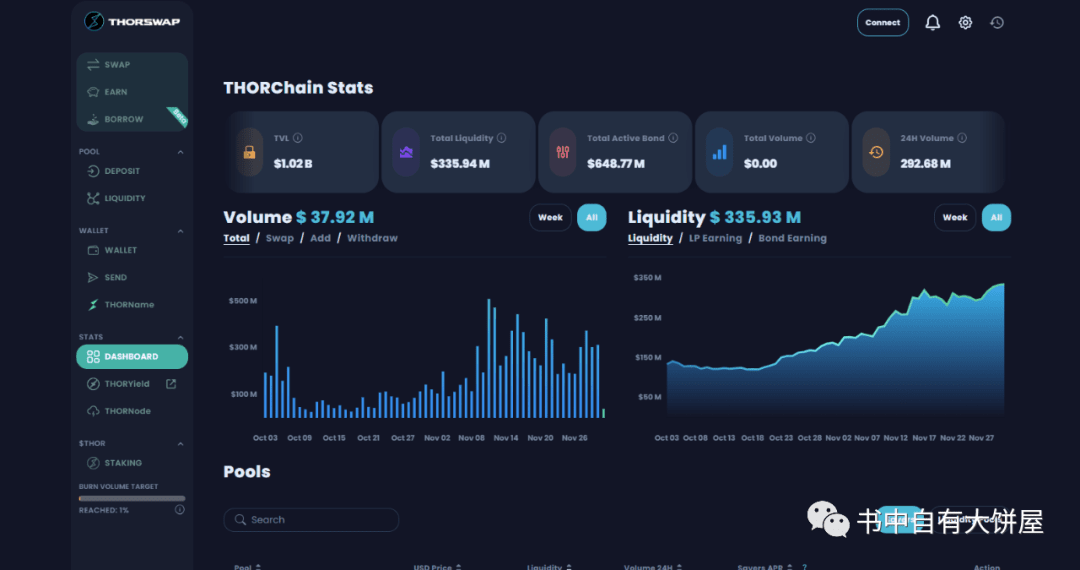Image resolution: width=1080 pixels, height=570 pixels.
Task: Click Total Volume bar-chart icon
Action: [720, 152]
